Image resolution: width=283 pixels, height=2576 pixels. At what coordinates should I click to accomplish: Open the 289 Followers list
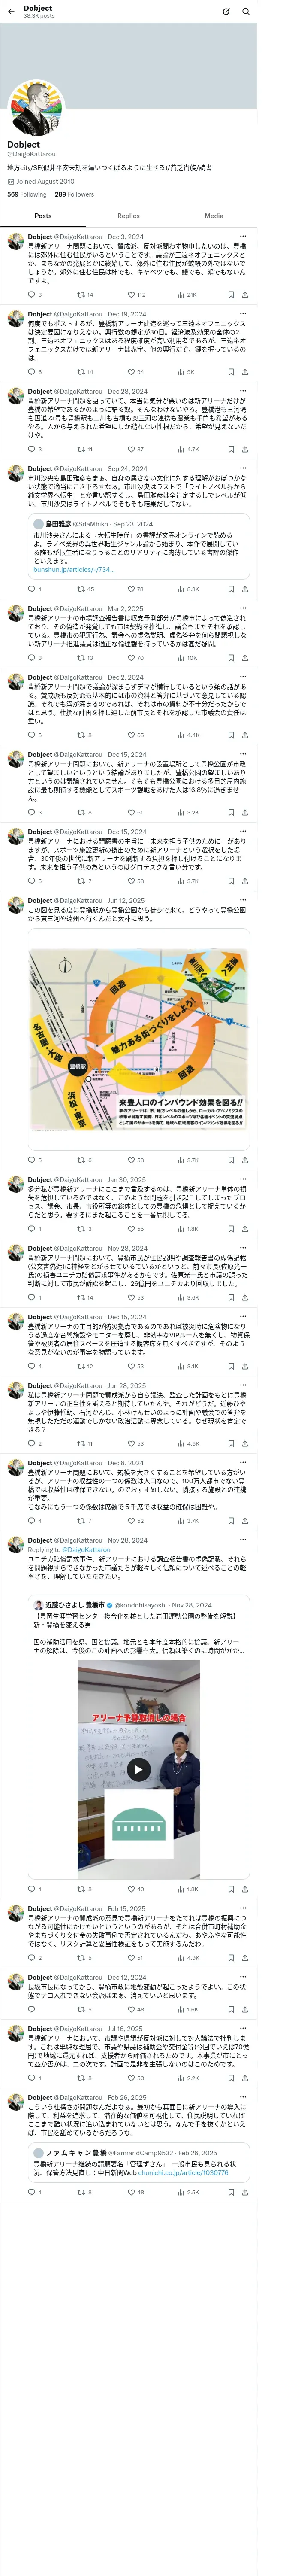[x=74, y=194]
